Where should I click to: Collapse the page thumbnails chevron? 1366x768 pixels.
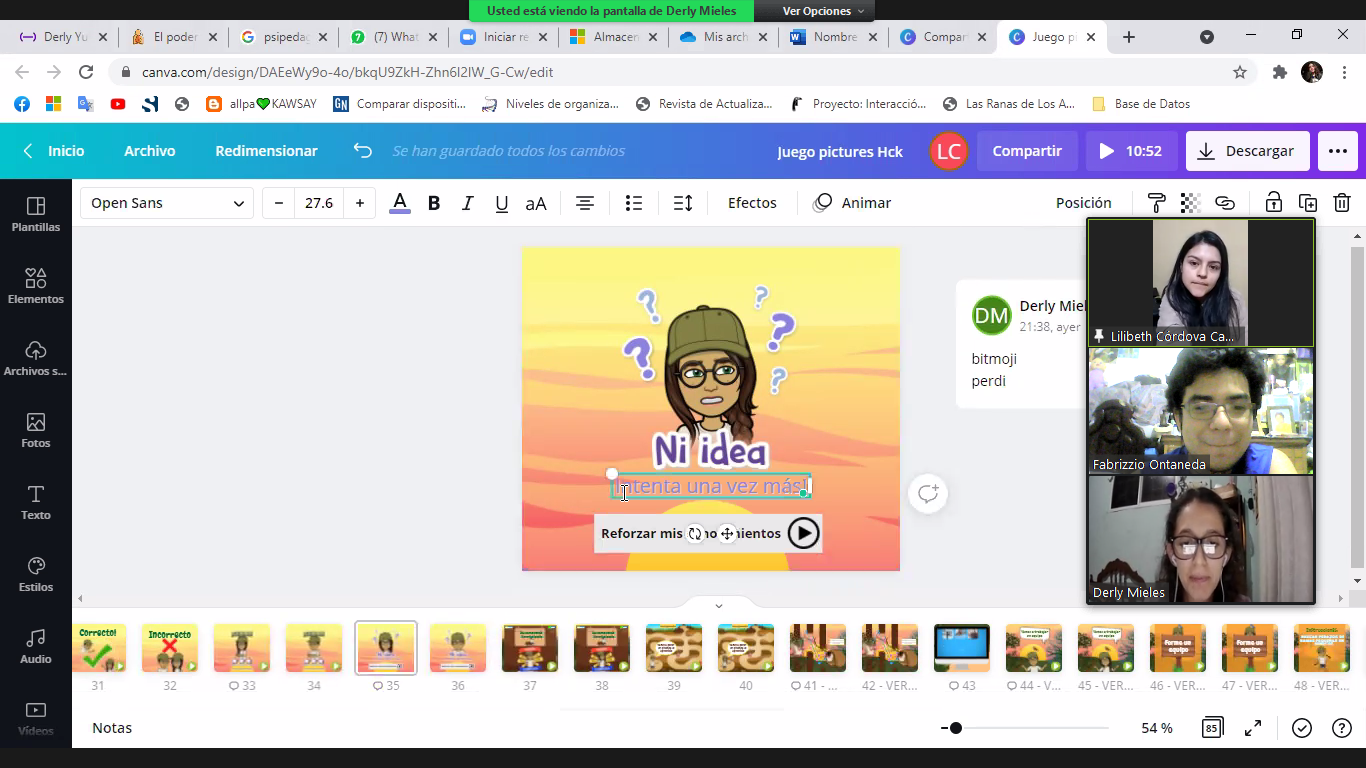point(718,605)
